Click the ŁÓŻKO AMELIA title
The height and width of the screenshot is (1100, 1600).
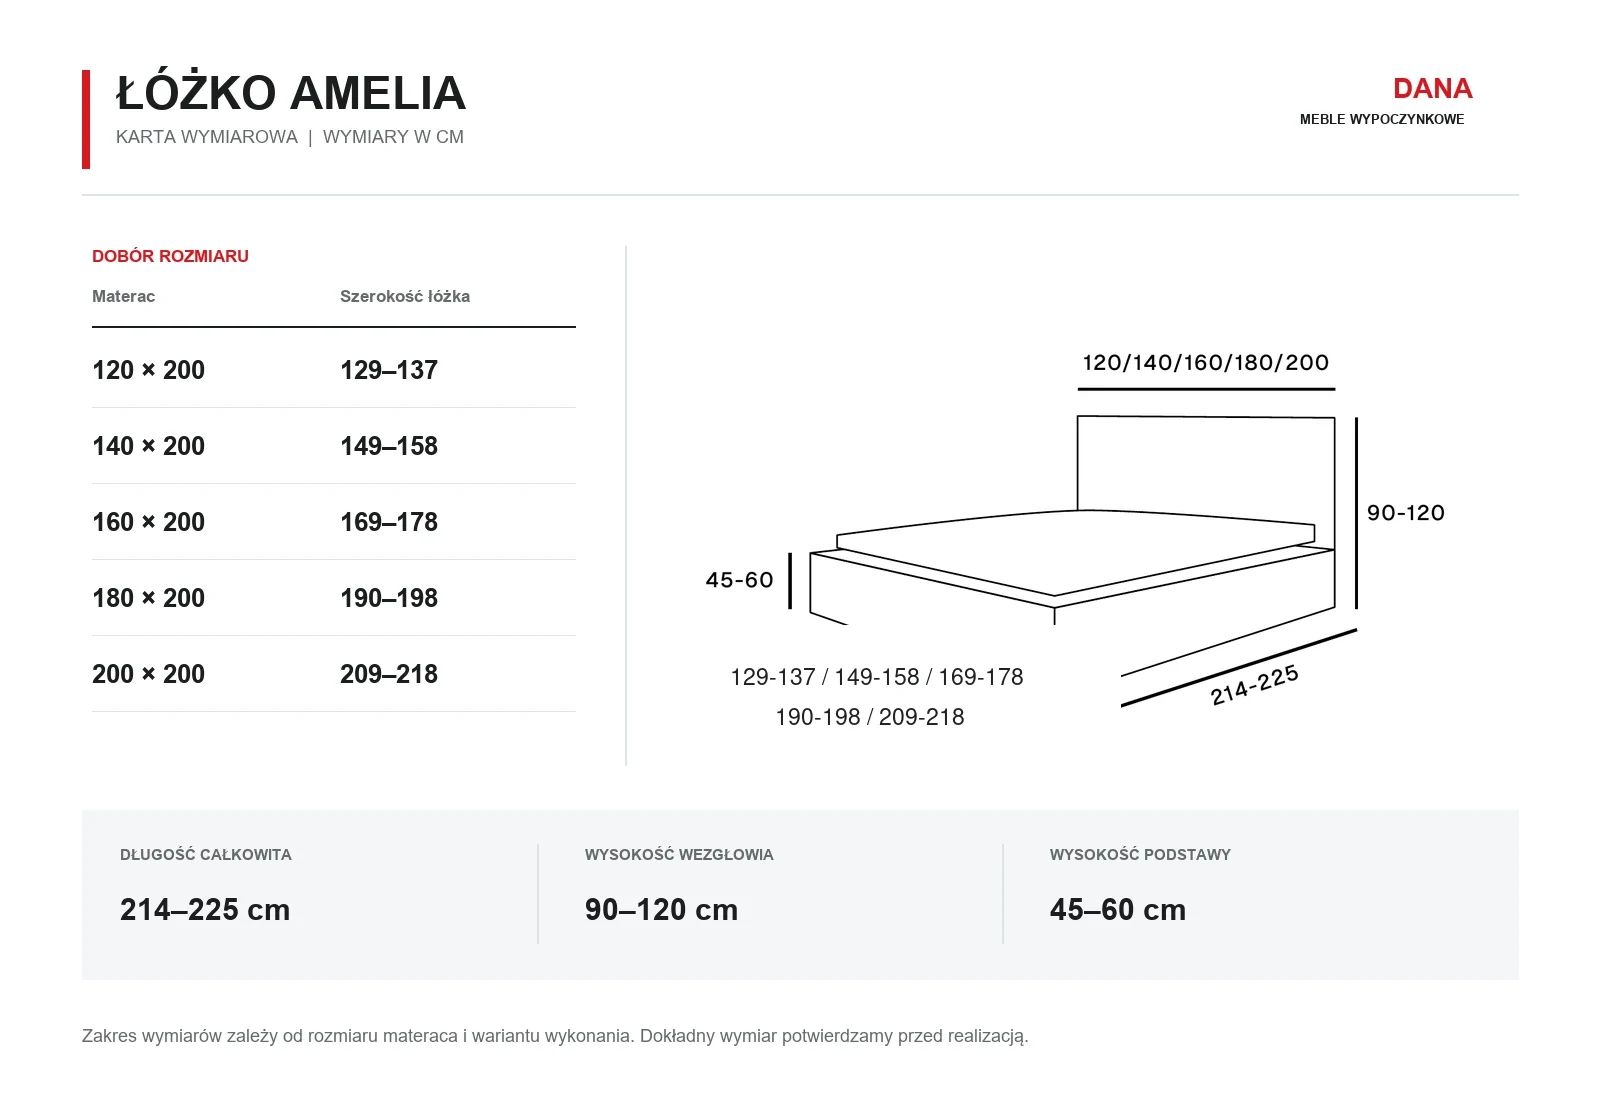coord(291,93)
